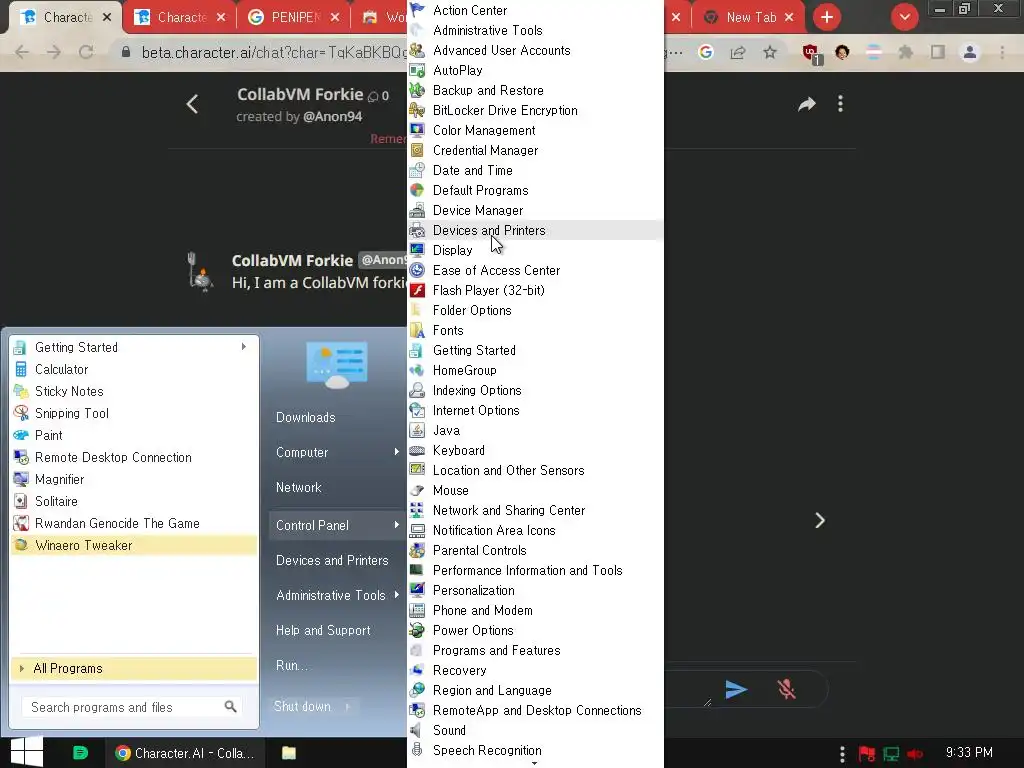Image resolution: width=1024 pixels, height=768 pixels.
Task: Click the Fonts folder icon
Action: [417, 330]
